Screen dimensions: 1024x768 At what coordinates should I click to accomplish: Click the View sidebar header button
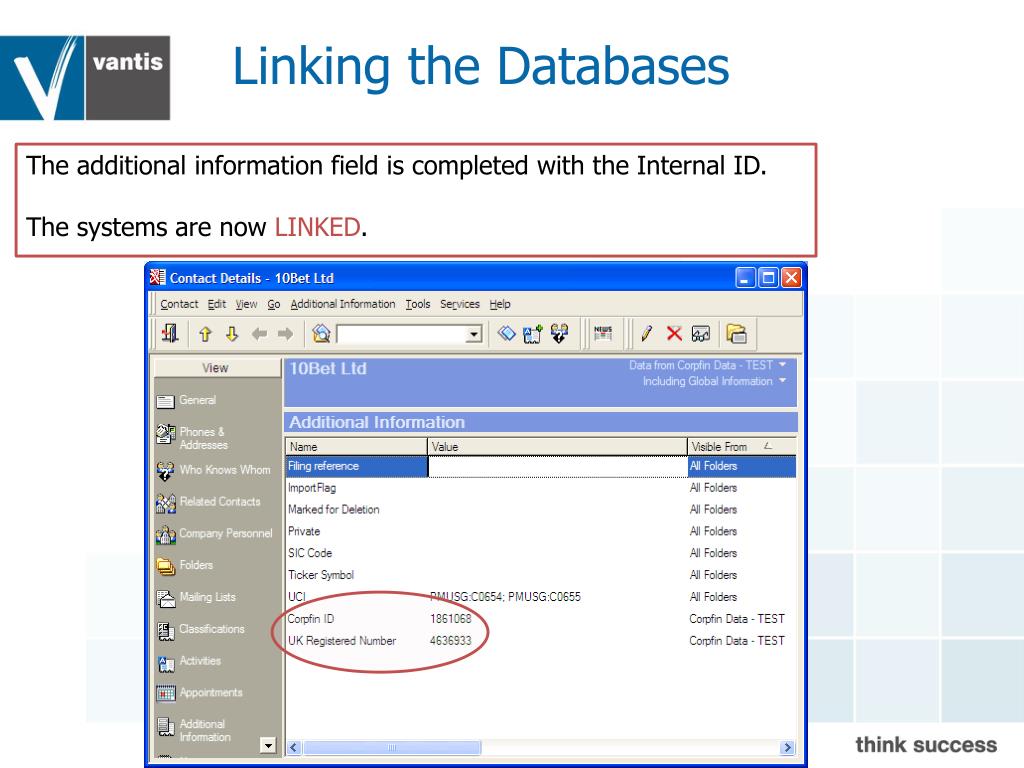click(x=217, y=368)
